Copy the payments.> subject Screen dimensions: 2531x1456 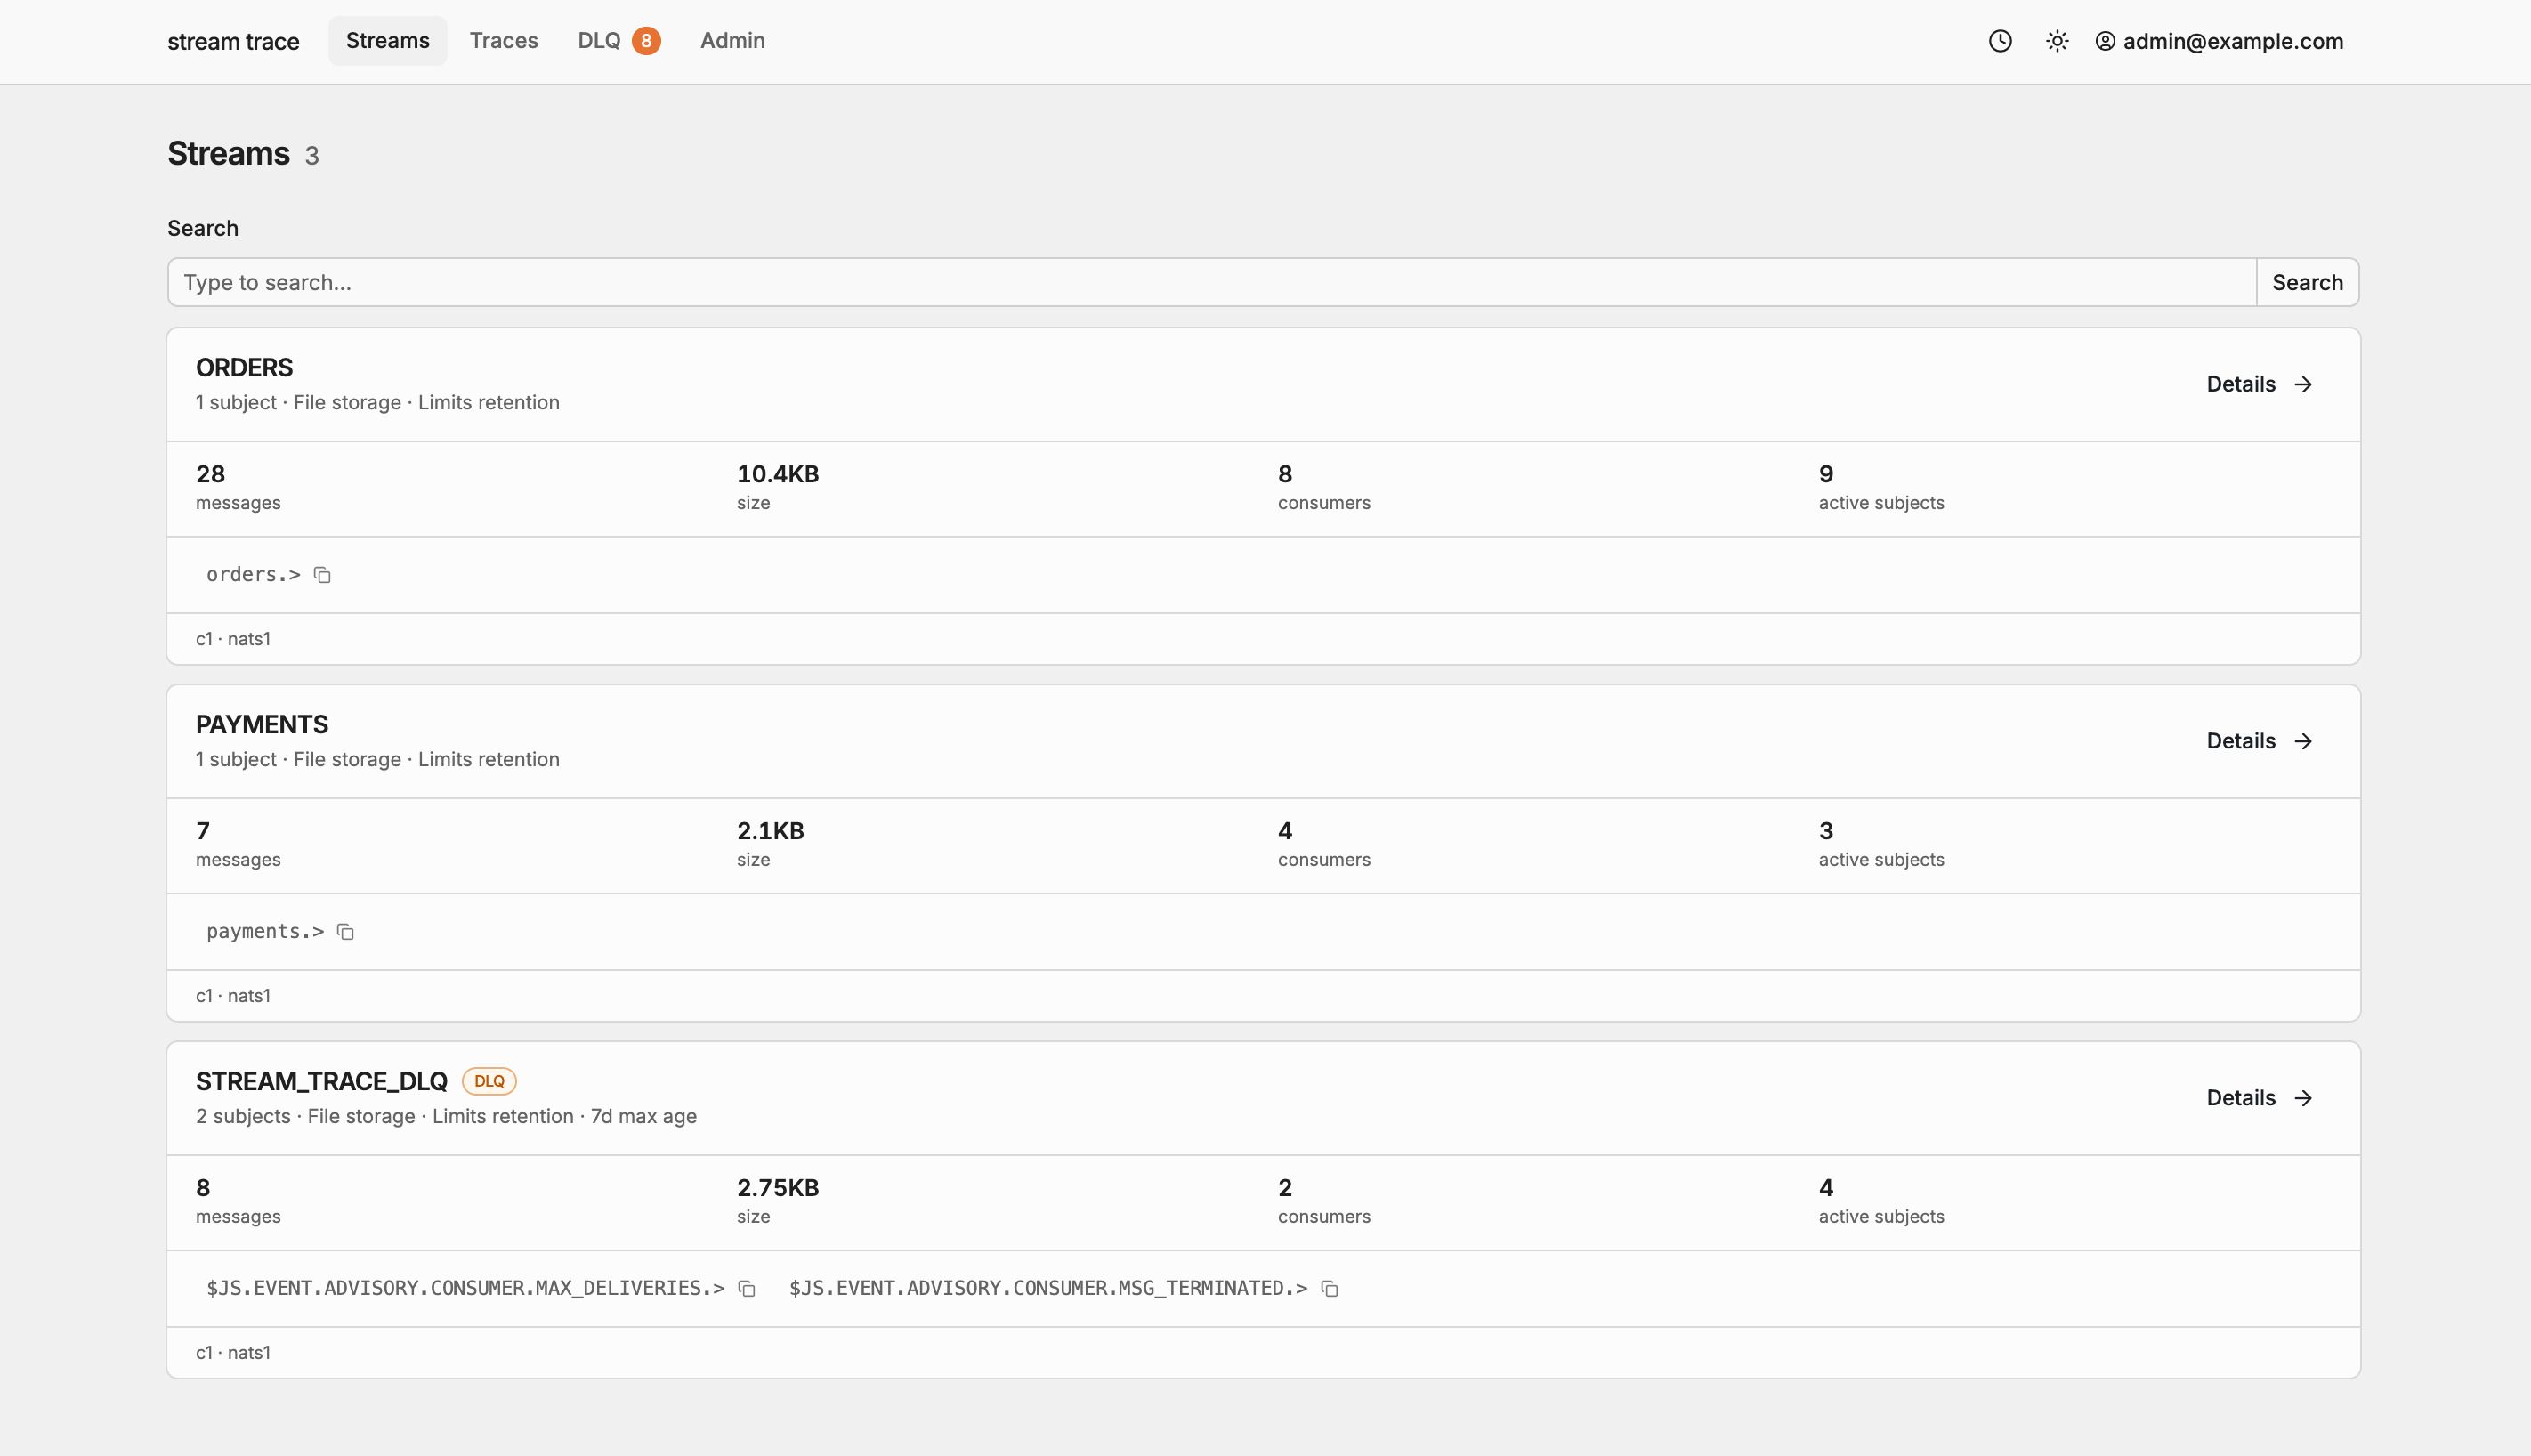tap(346, 932)
